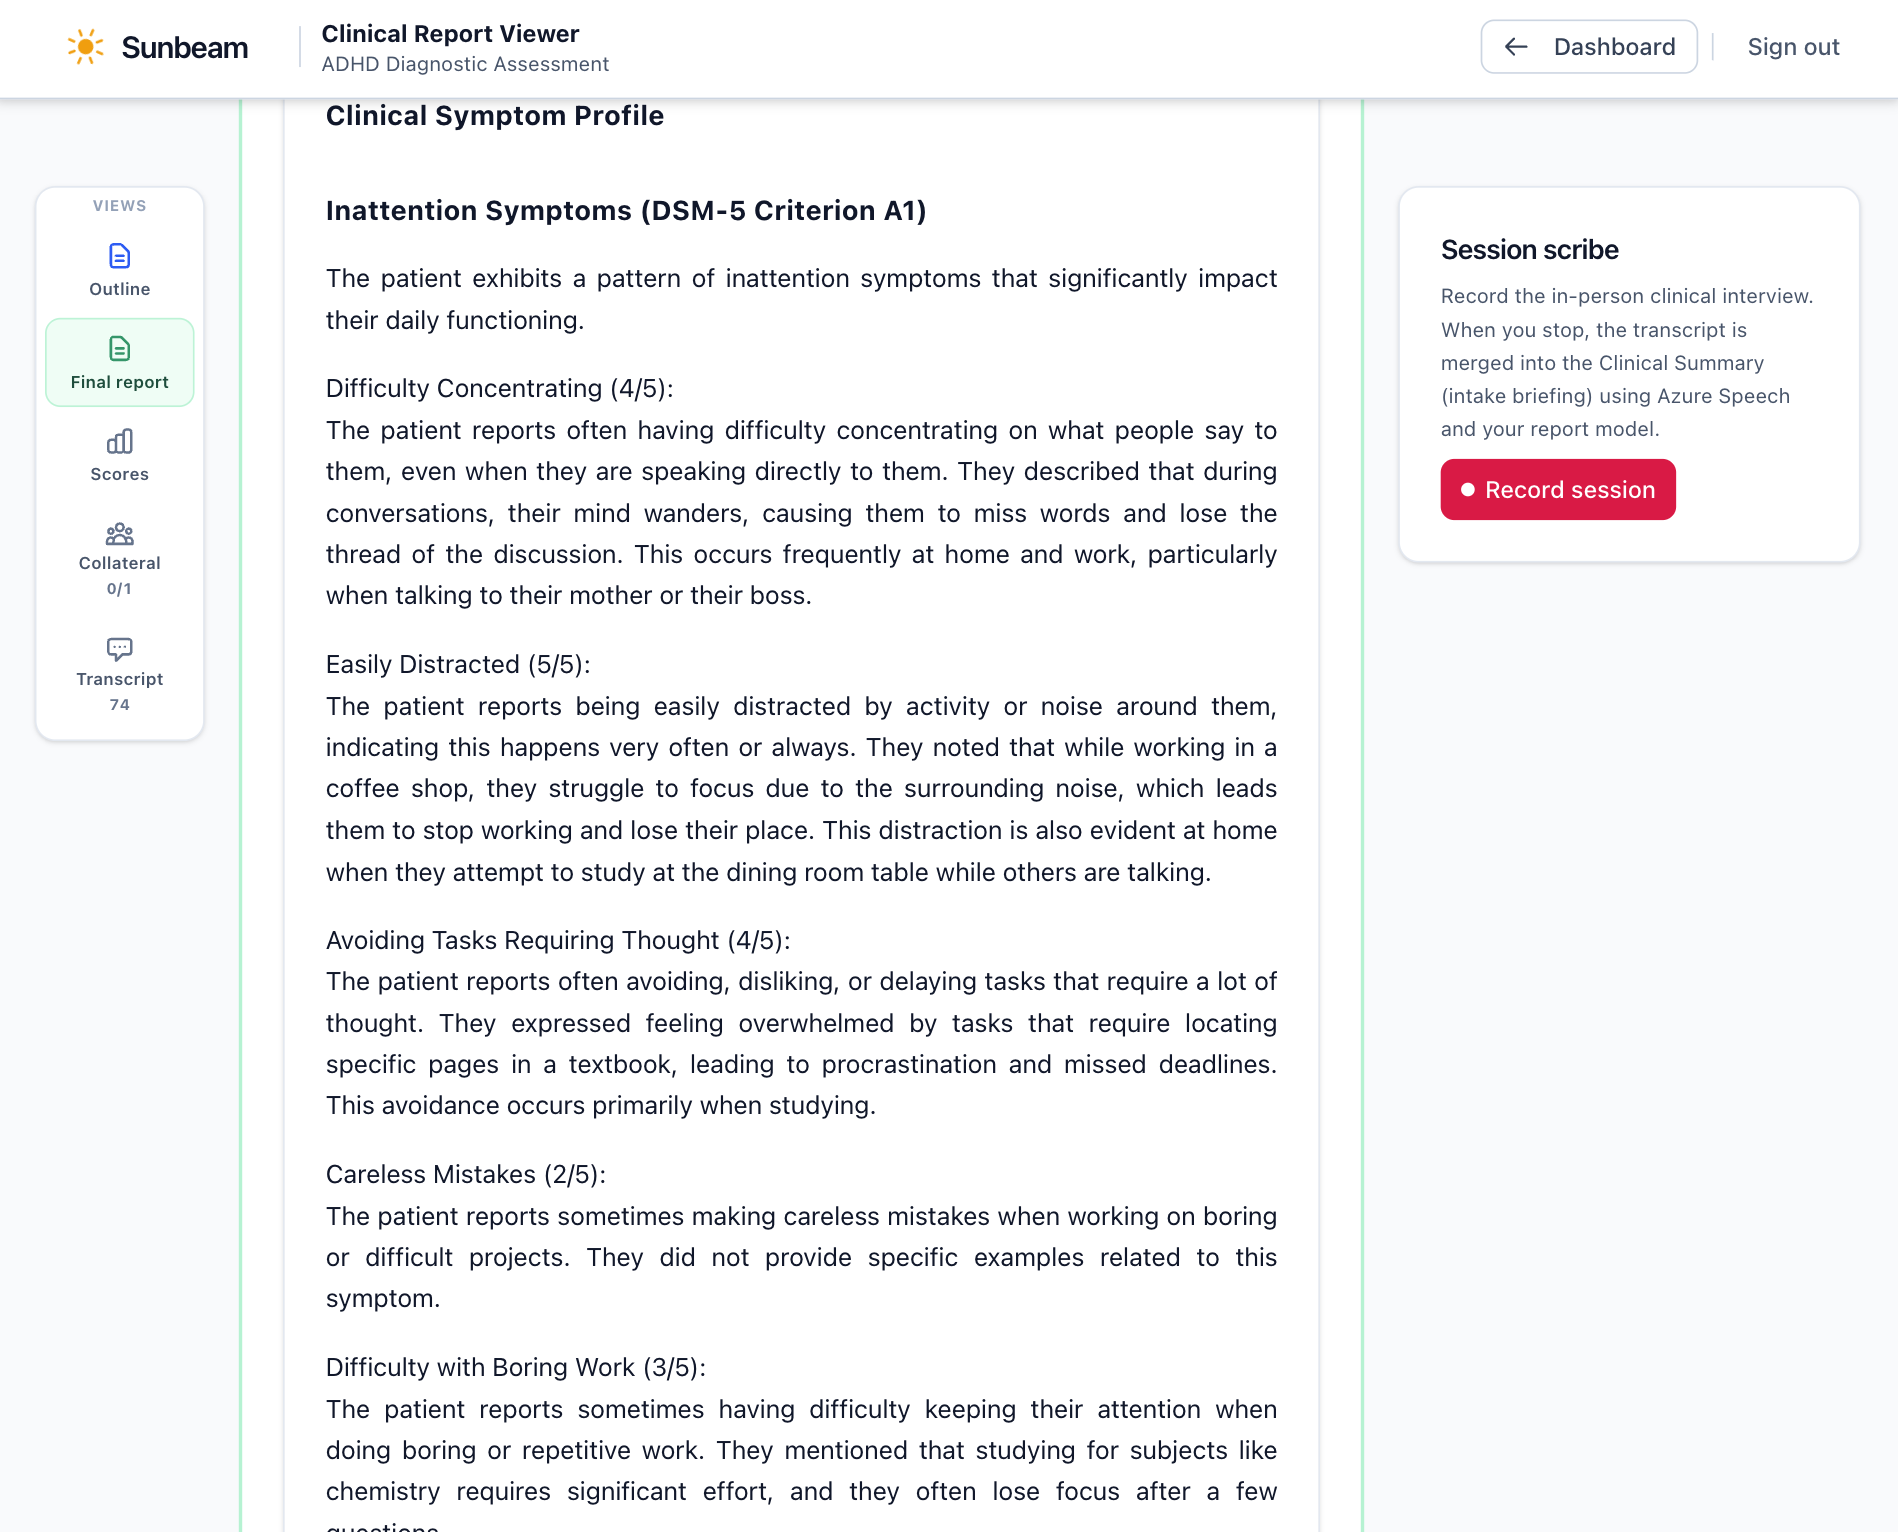
Task: Switch to the Outline view
Action: [x=119, y=270]
